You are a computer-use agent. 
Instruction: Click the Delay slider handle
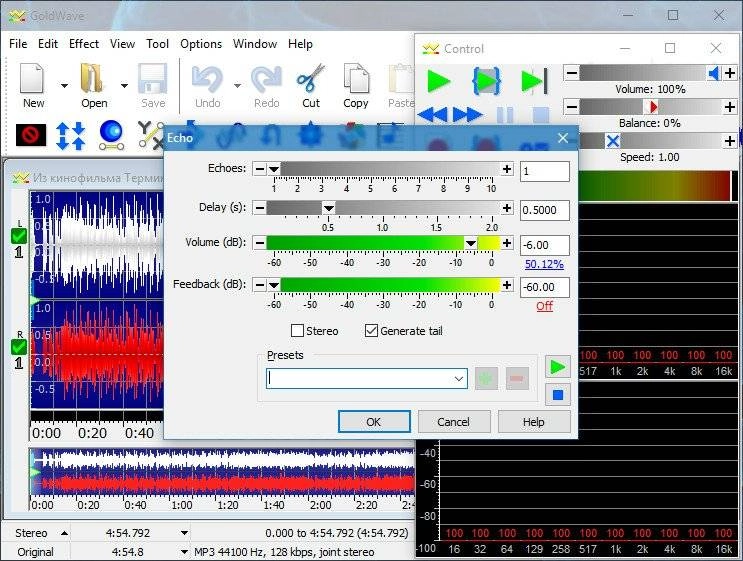[329, 208]
